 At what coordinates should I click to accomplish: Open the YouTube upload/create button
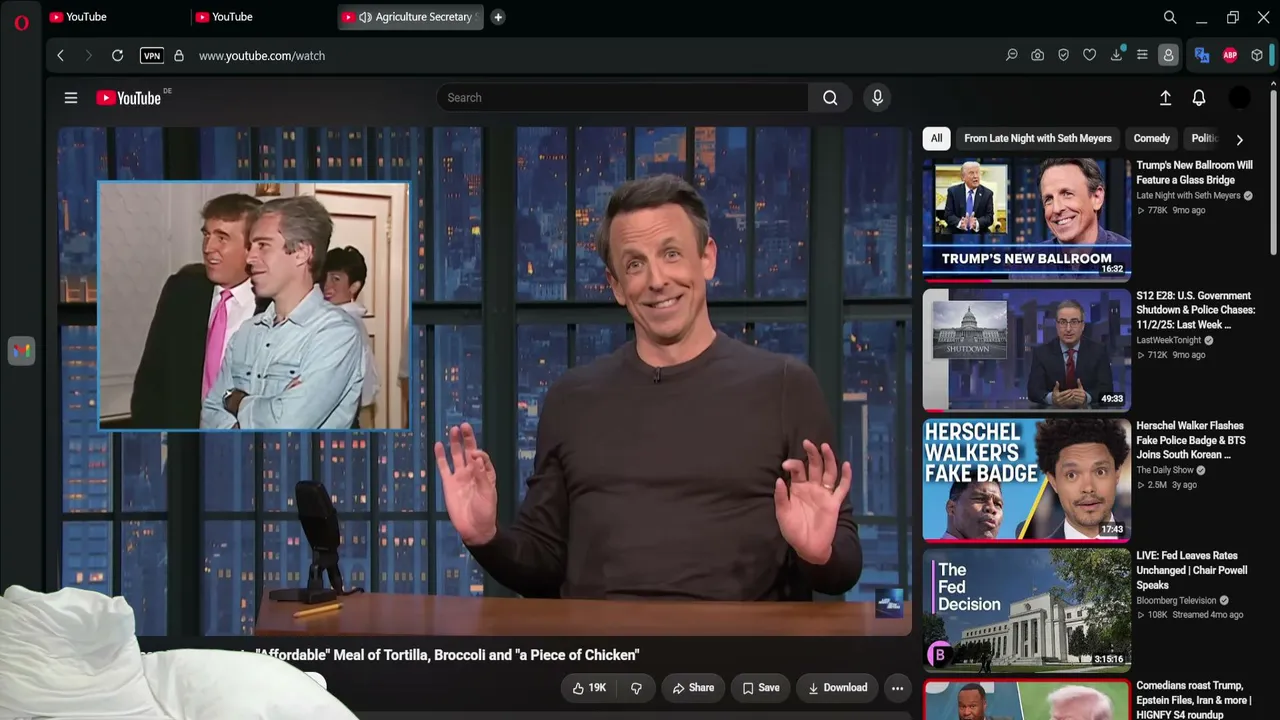click(1165, 98)
